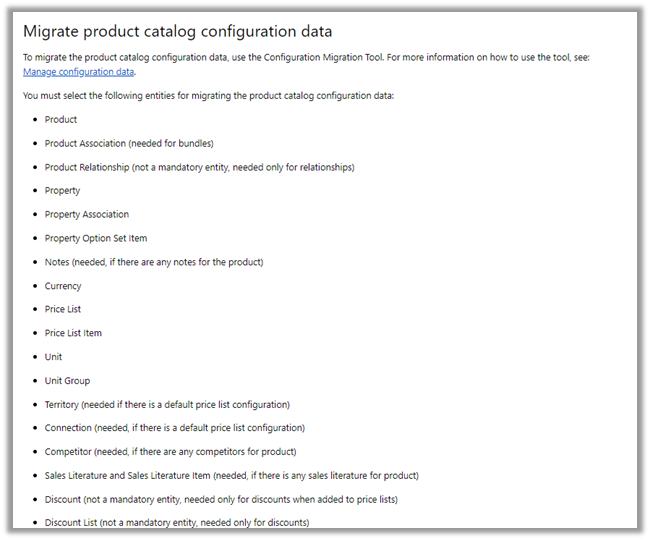Open the Manage configuration data link
Viewport: 650px width, 540px height.
click(78, 72)
